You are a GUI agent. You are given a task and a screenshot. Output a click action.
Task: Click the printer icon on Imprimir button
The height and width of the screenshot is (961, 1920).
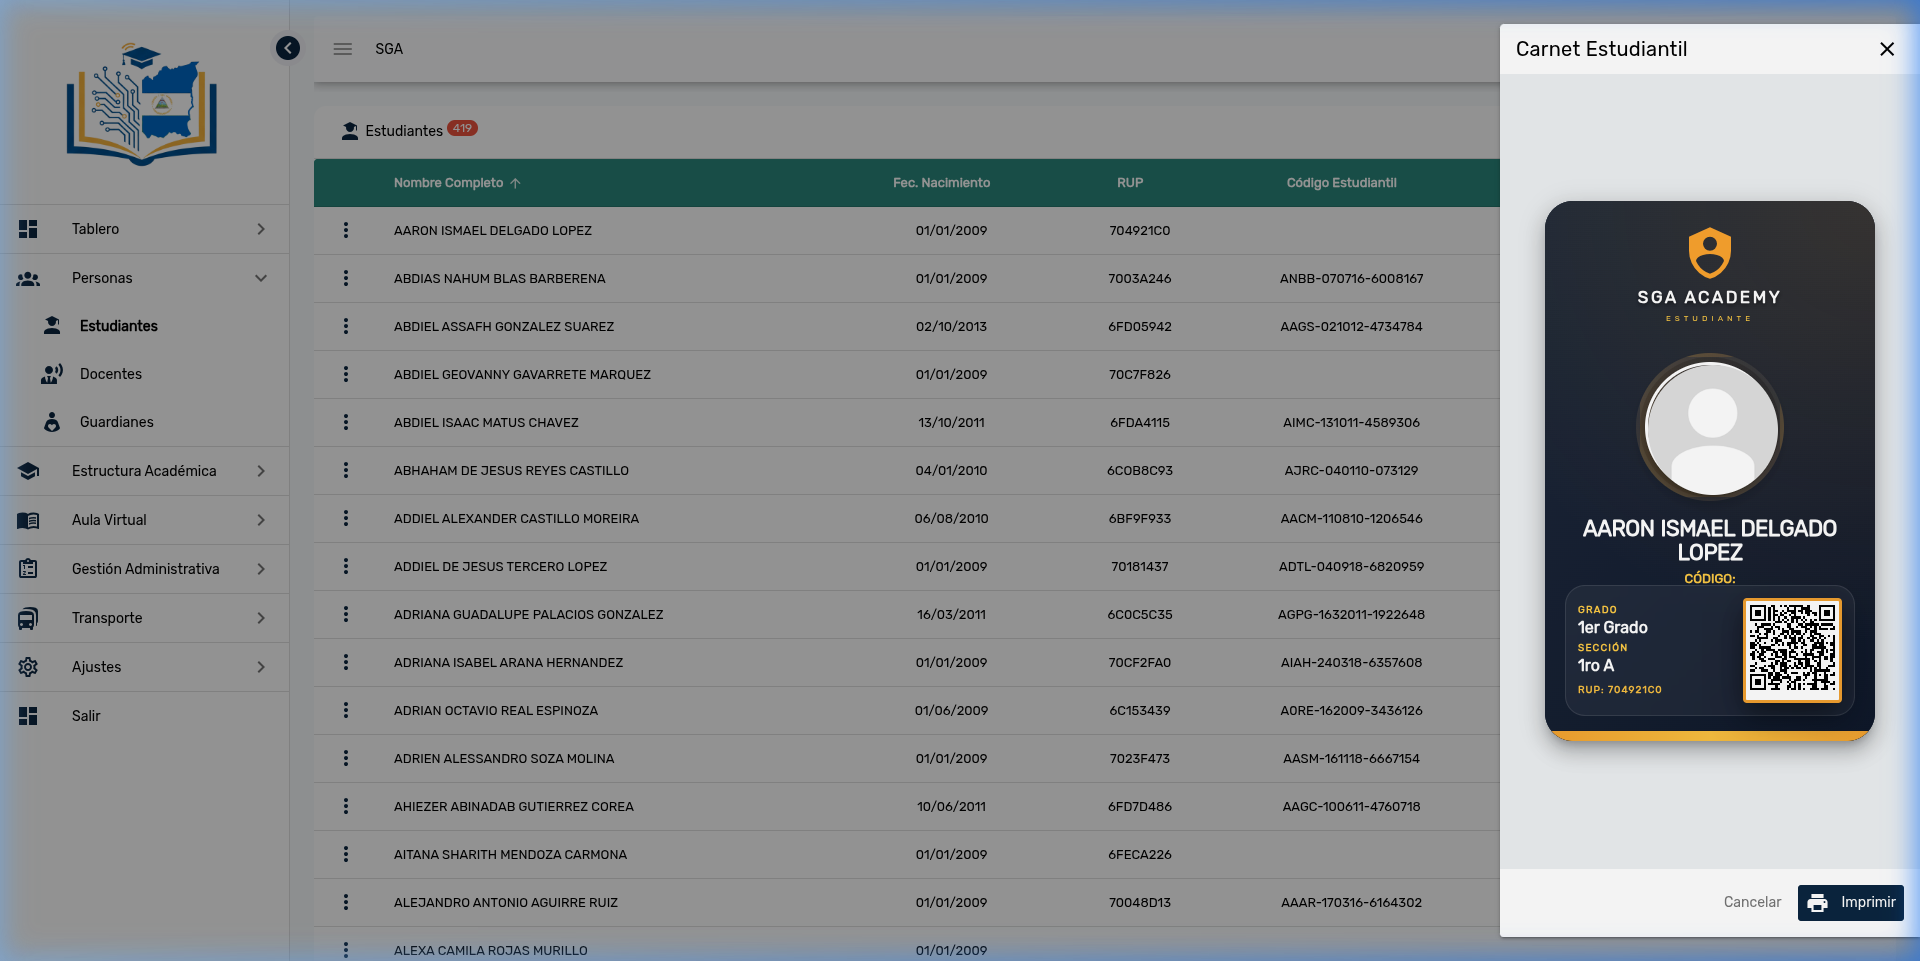point(1817,903)
